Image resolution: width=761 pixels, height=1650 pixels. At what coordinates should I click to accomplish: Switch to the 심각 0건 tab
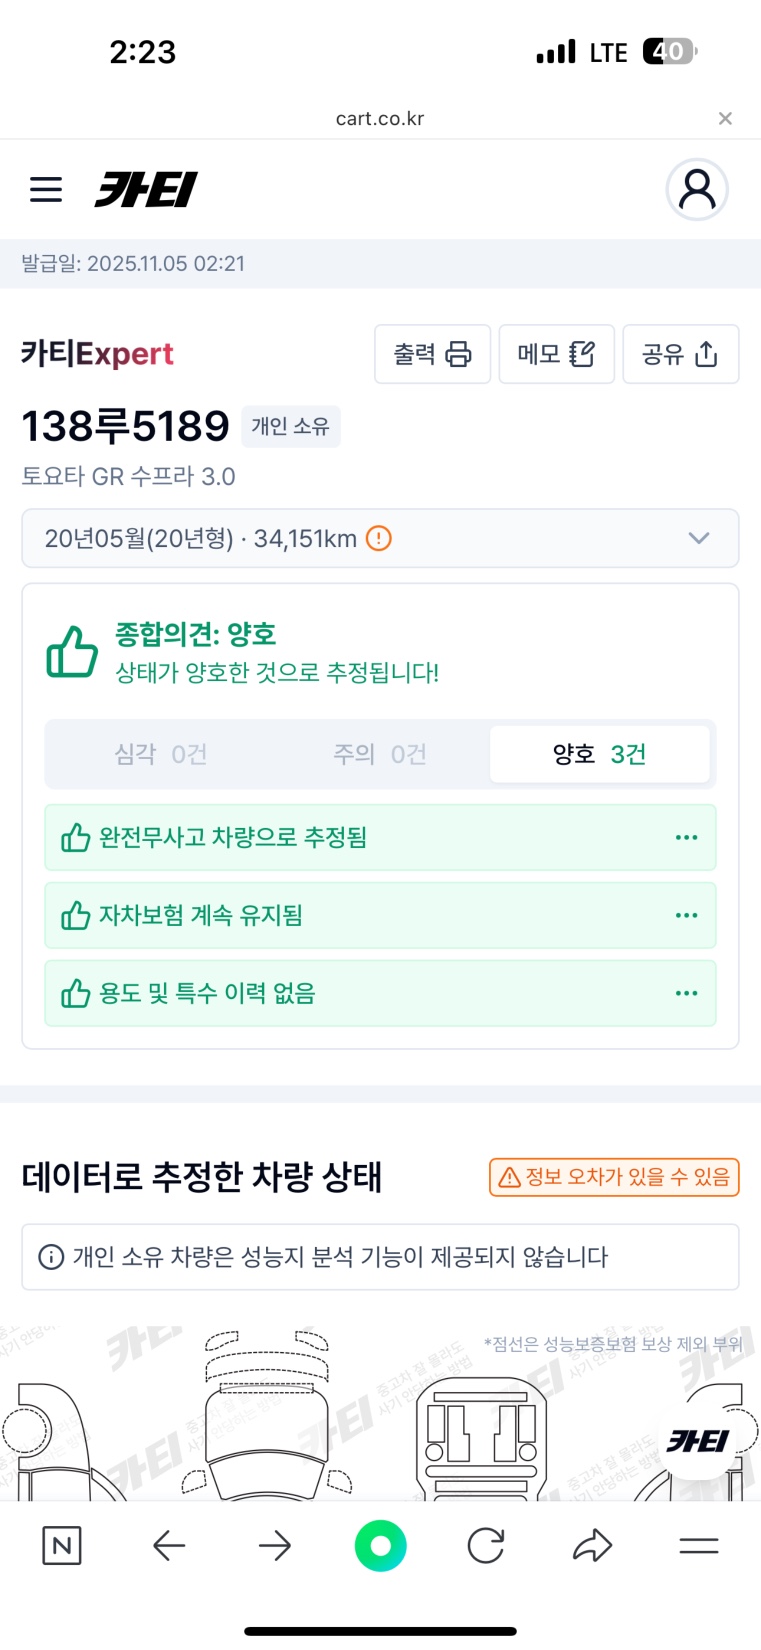(x=160, y=754)
